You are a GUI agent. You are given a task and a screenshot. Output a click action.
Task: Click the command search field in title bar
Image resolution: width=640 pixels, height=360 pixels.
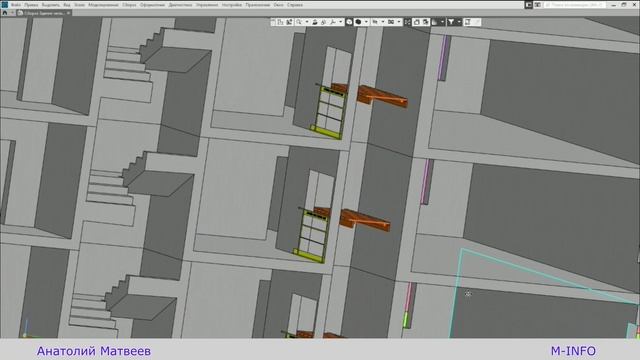point(575,5)
